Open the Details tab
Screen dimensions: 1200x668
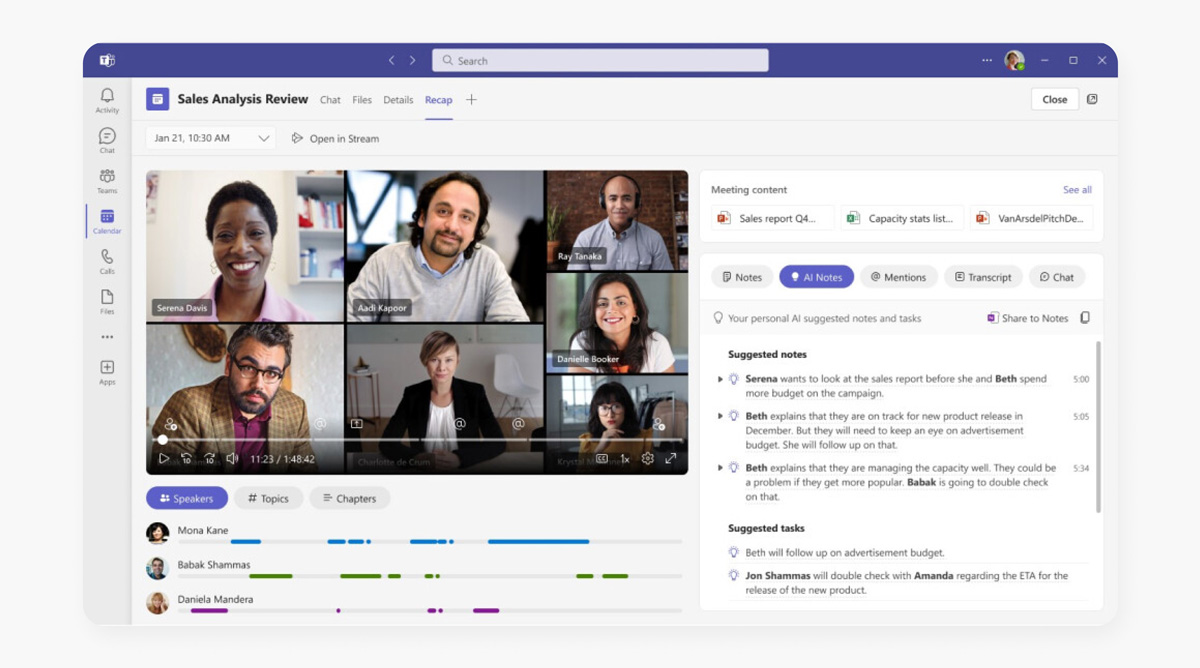tap(398, 100)
